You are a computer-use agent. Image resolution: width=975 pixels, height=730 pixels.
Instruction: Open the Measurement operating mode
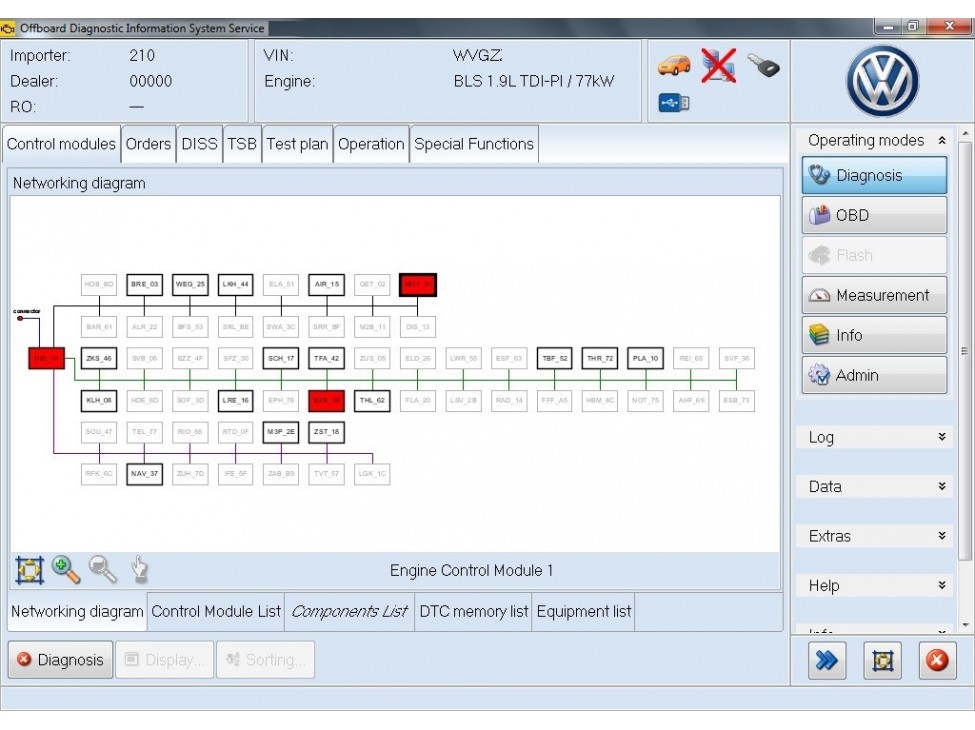click(874, 295)
